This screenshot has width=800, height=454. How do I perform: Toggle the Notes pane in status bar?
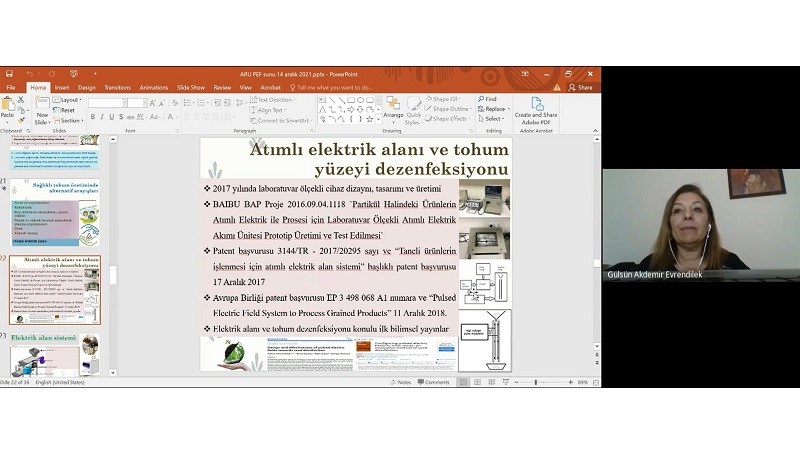click(x=401, y=382)
